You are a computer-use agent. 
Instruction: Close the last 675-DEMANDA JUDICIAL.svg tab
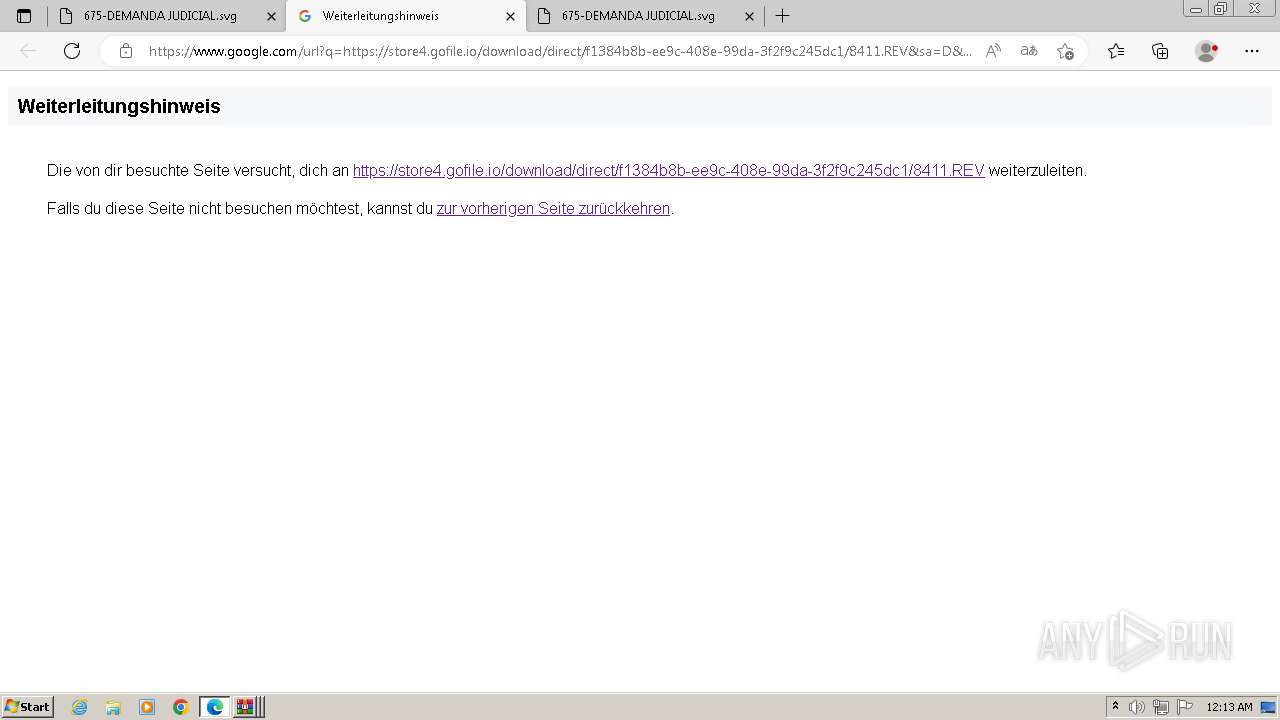[x=749, y=16]
